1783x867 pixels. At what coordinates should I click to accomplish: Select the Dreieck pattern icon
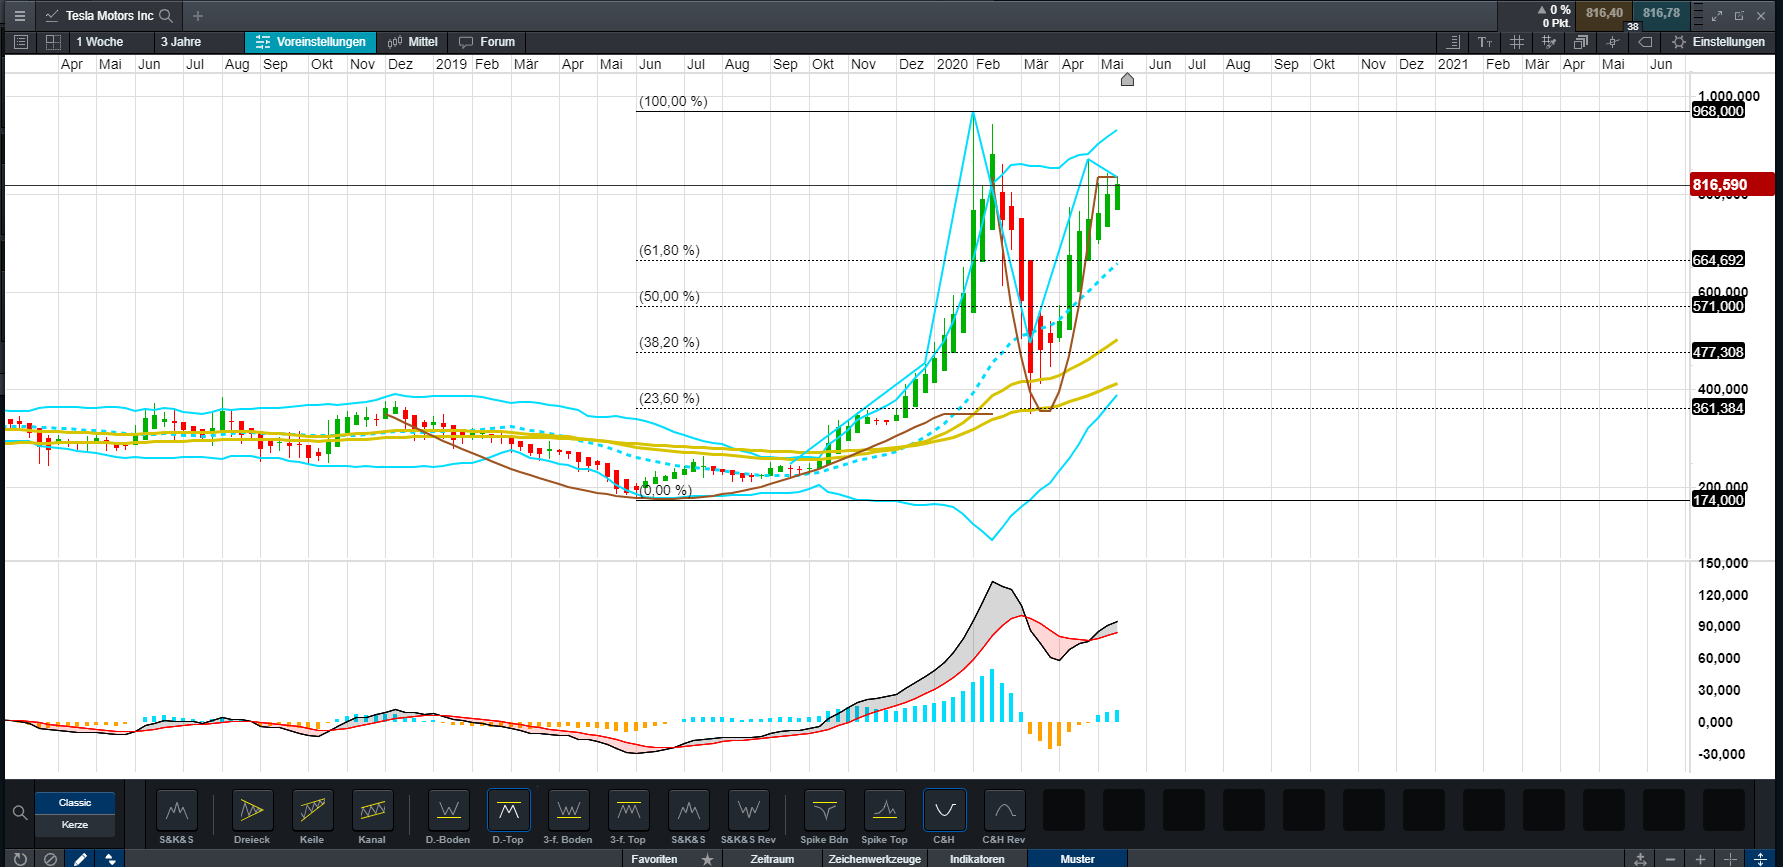point(252,810)
